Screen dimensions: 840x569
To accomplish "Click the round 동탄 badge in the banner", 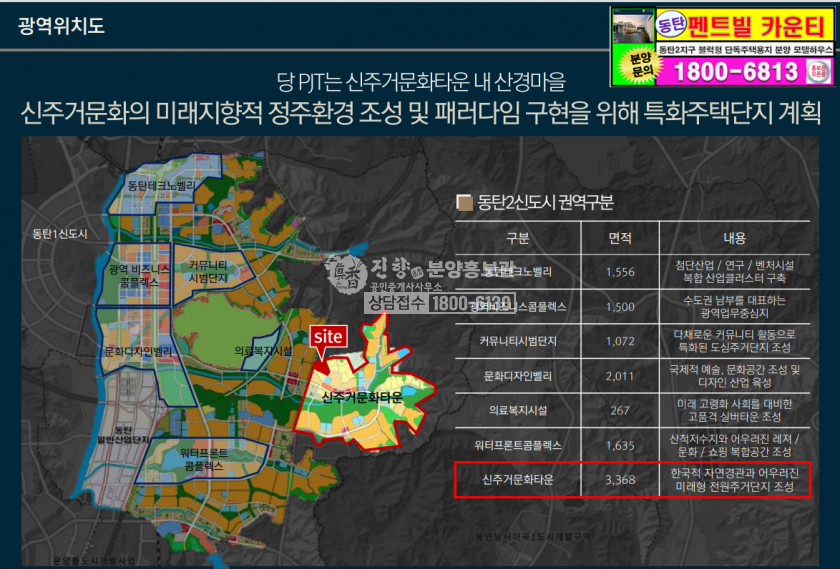I will click(x=671, y=21).
